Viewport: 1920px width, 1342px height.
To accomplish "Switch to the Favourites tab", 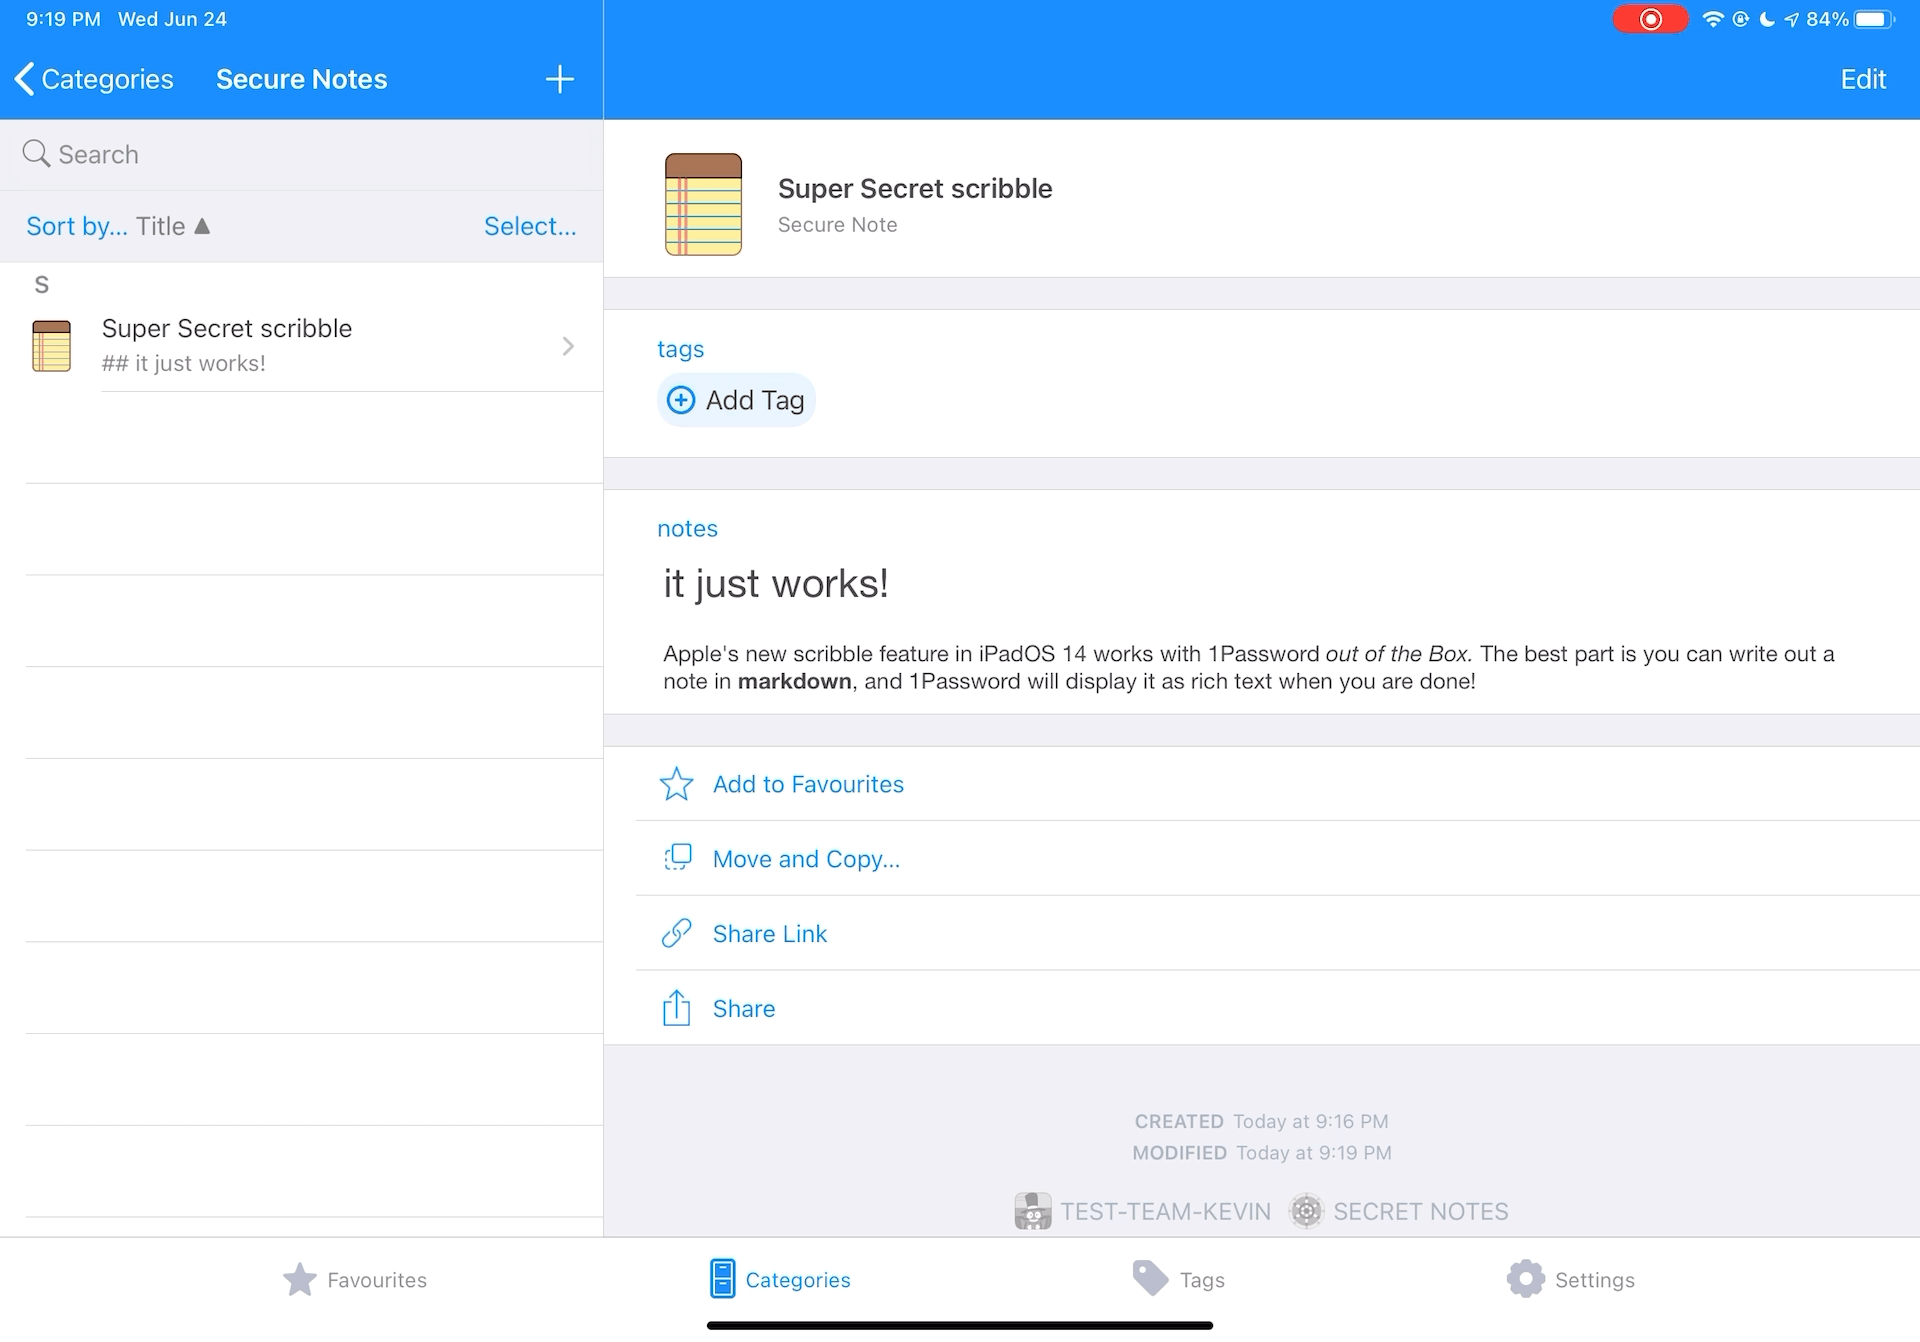I will click(355, 1279).
